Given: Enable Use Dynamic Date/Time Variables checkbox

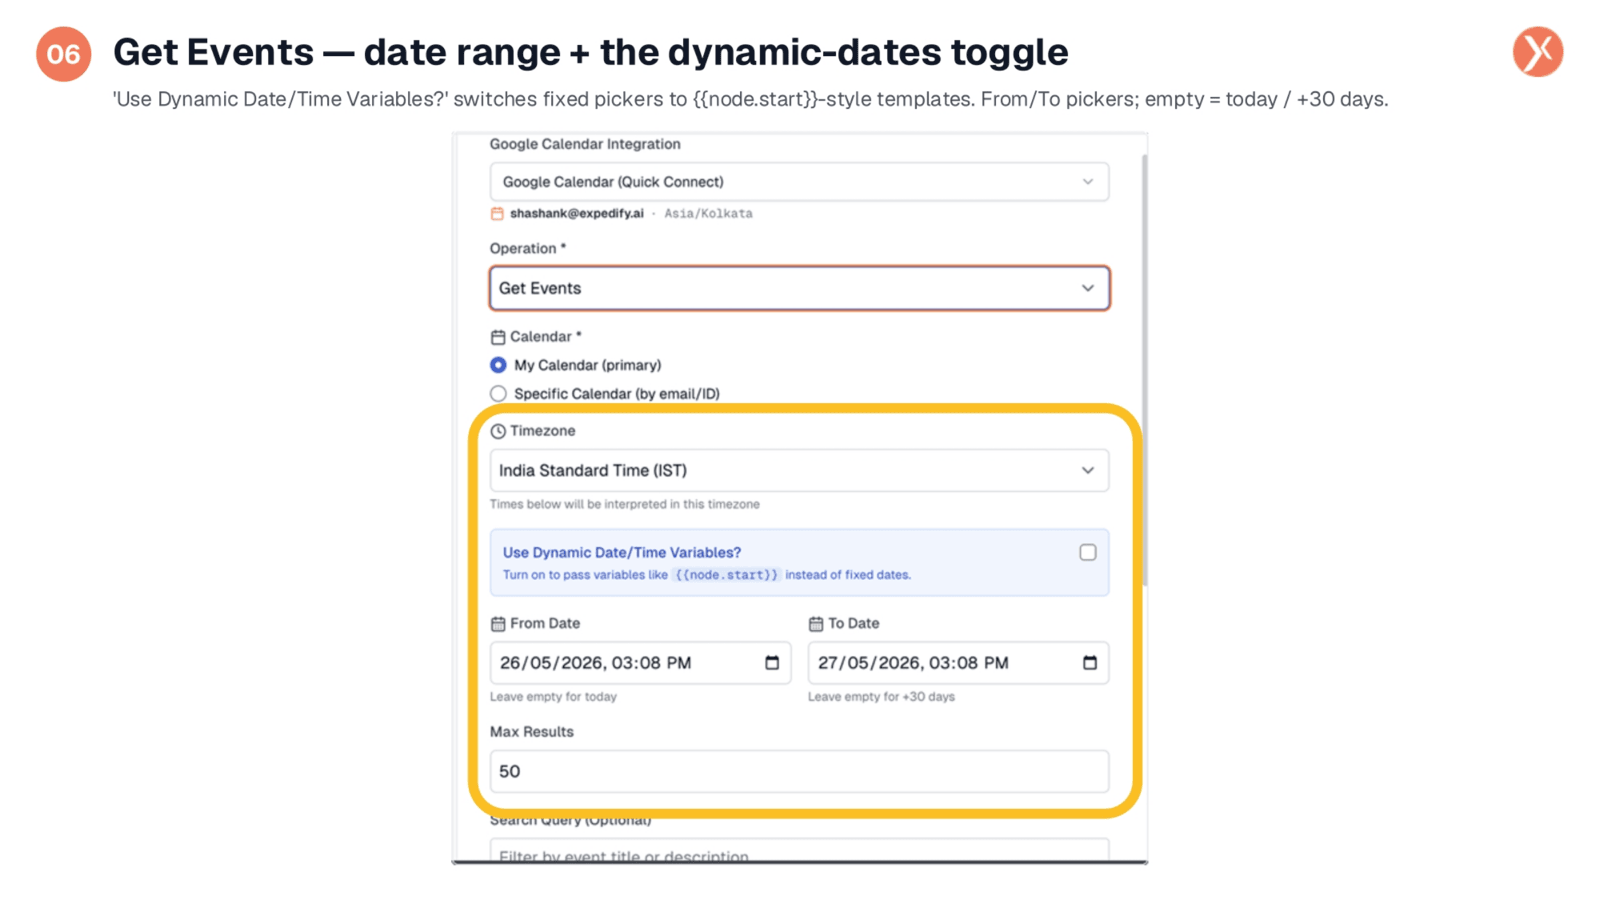Looking at the screenshot, I should click(x=1088, y=552).
